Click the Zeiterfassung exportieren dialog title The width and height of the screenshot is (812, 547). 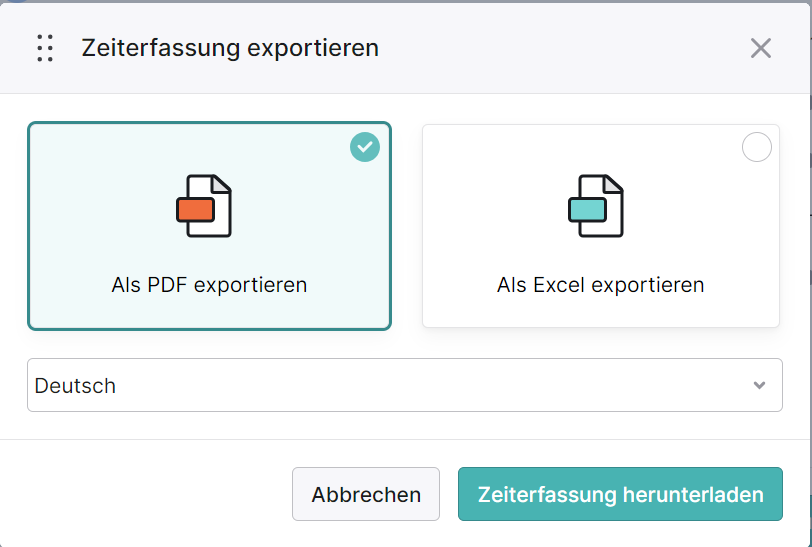pos(230,48)
